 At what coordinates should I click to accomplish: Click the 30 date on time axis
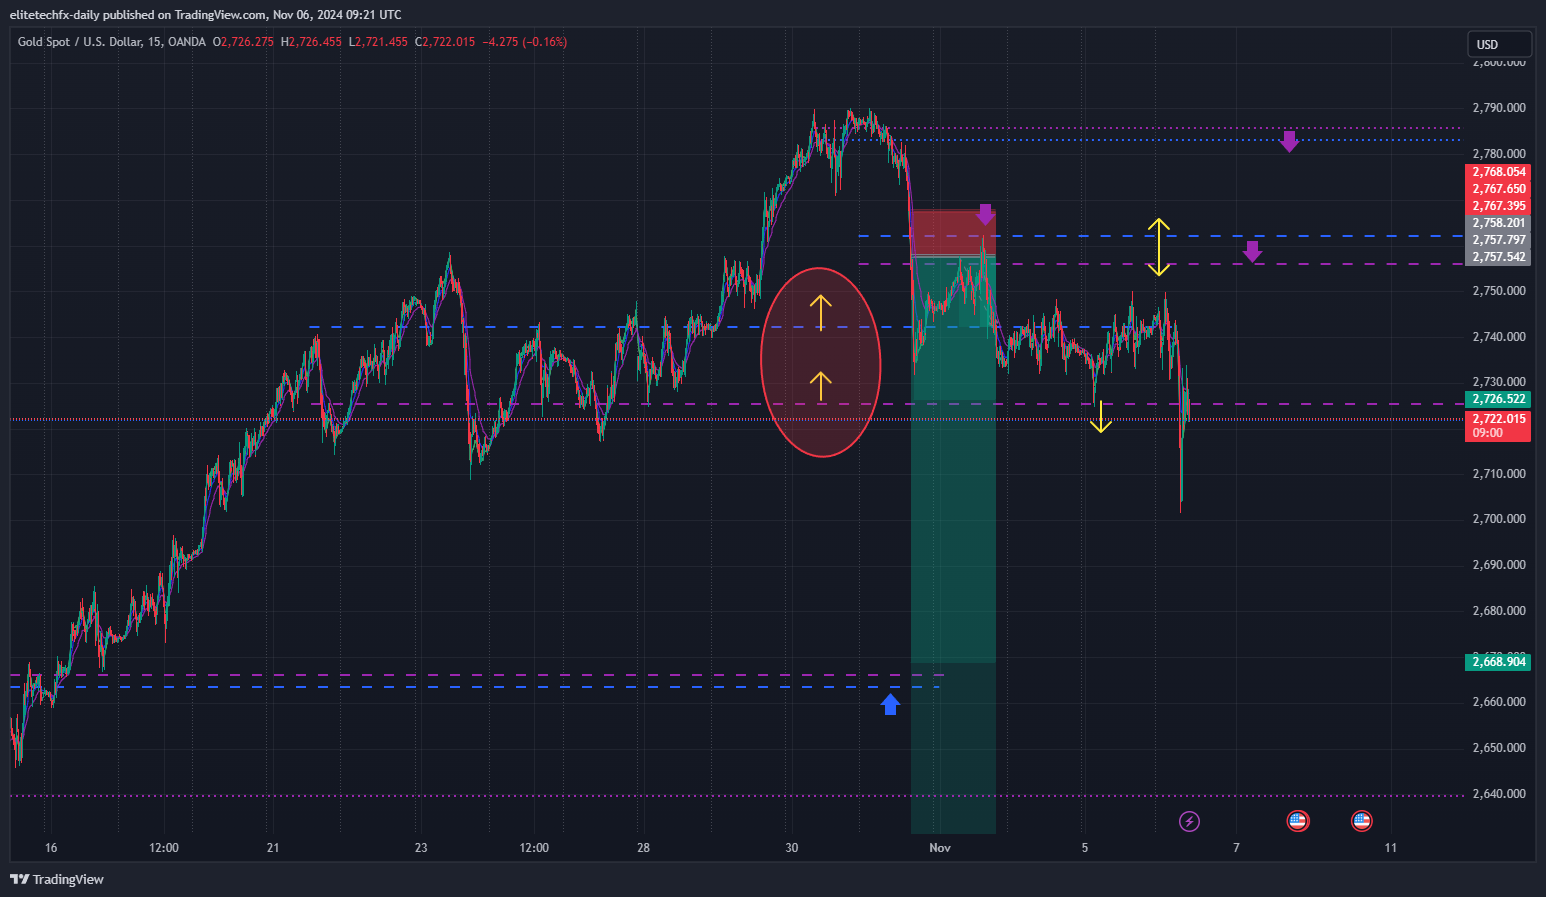pyautogui.click(x=792, y=848)
